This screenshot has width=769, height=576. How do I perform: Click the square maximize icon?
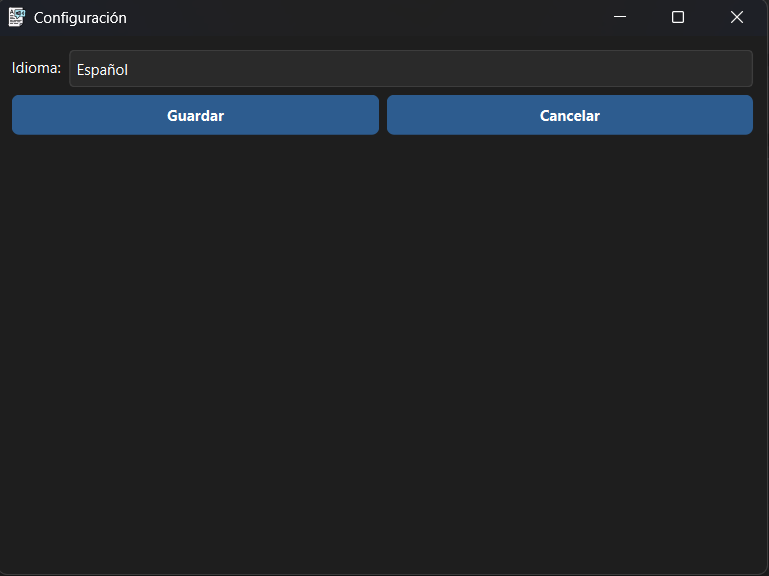(x=678, y=17)
